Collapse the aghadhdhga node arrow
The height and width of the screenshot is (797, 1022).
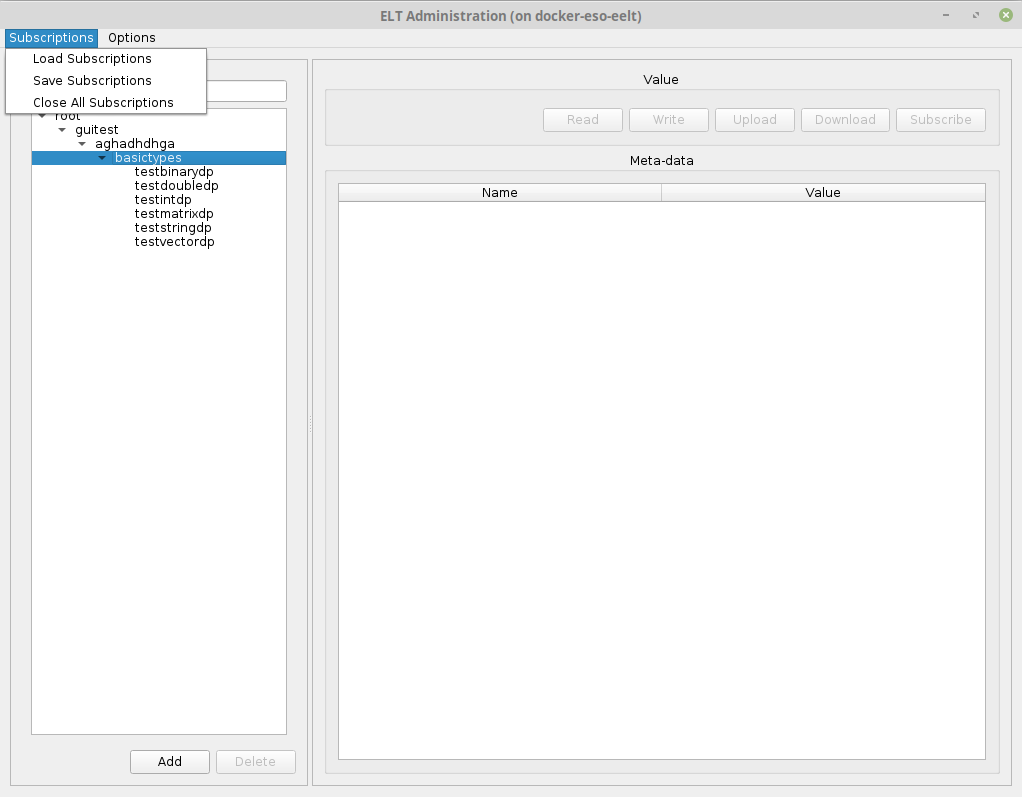(x=82, y=144)
